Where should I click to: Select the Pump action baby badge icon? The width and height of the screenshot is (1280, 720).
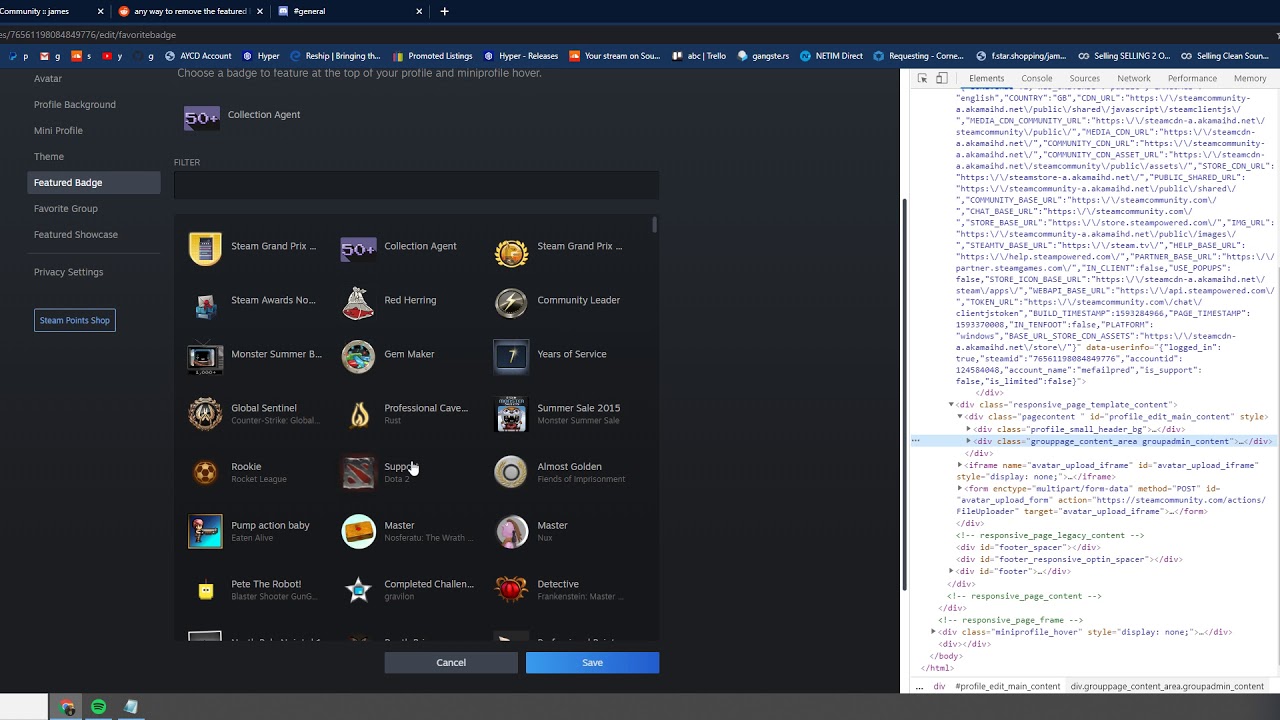[x=205, y=531]
